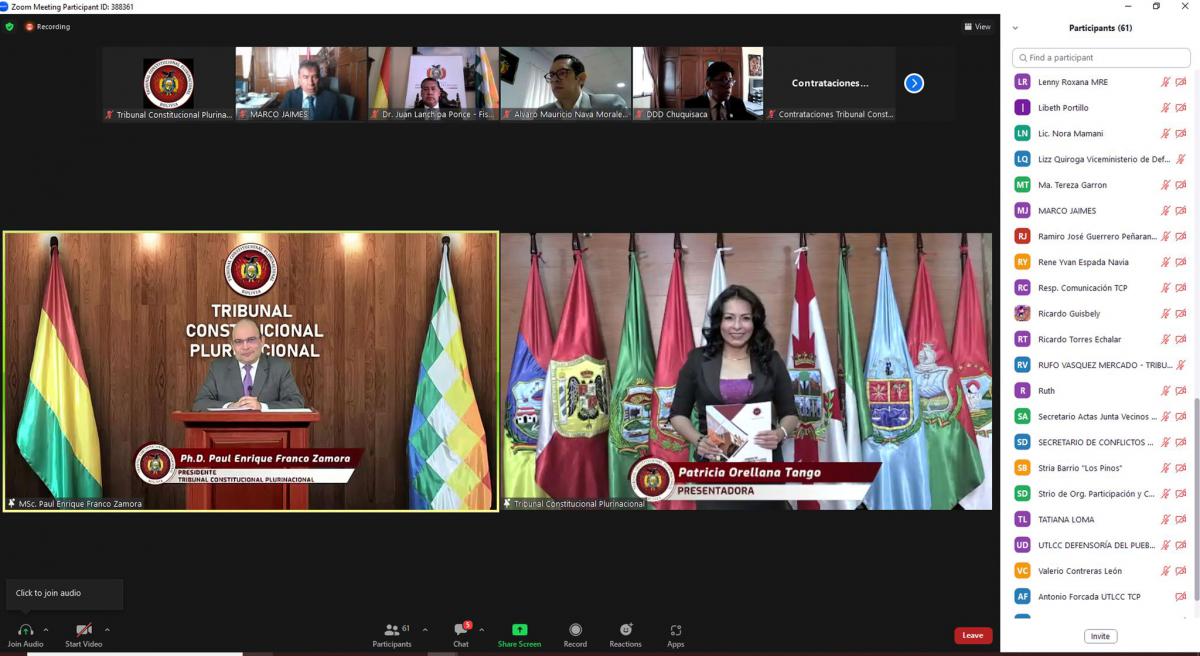The height and width of the screenshot is (656, 1200).
Task: Open the Apps panel
Action: [x=676, y=630]
